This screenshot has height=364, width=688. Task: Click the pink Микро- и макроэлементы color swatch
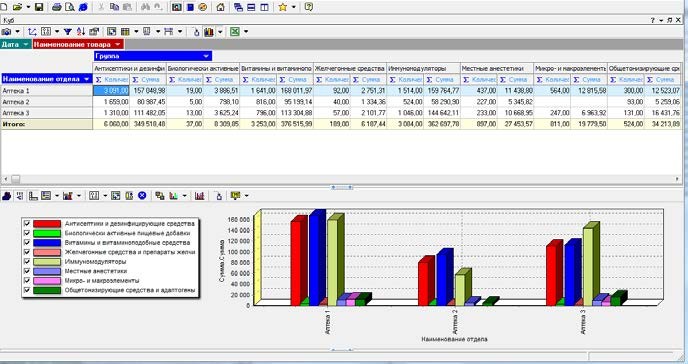click(47, 281)
